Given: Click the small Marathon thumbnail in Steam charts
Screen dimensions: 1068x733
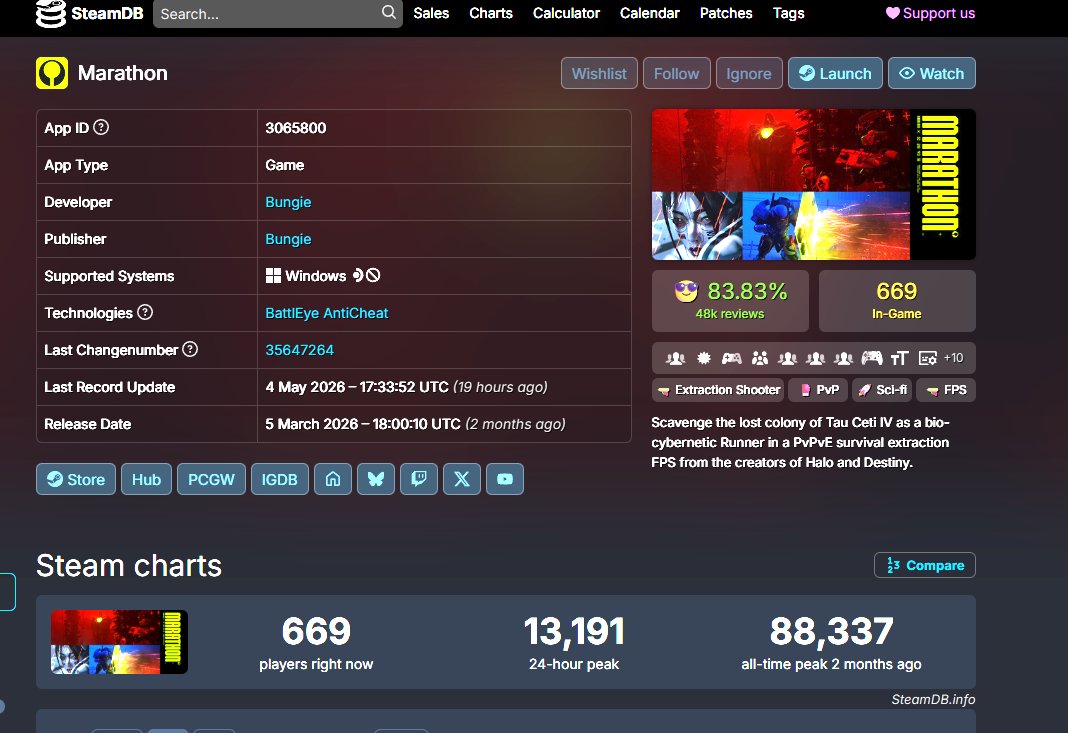Looking at the screenshot, I should [119, 642].
